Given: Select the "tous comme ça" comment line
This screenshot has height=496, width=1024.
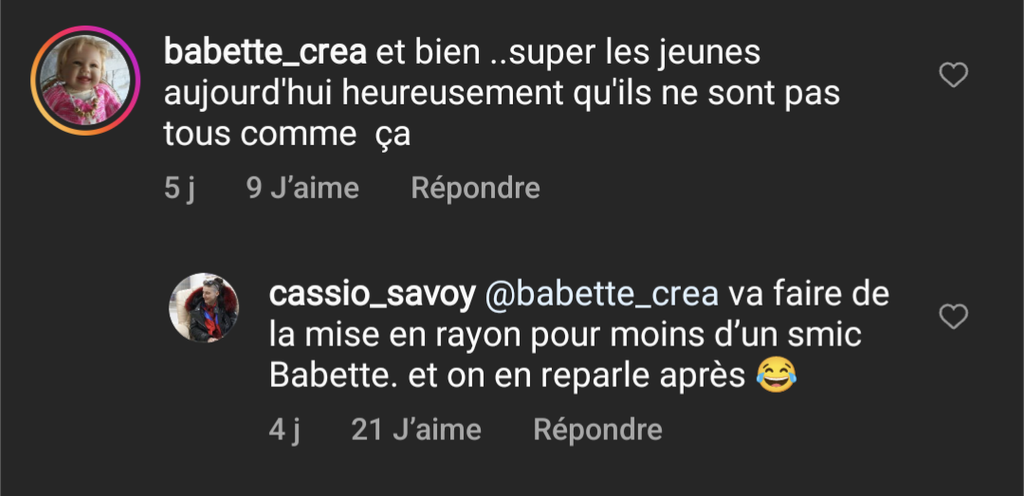Looking at the screenshot, I should point(287,135).
